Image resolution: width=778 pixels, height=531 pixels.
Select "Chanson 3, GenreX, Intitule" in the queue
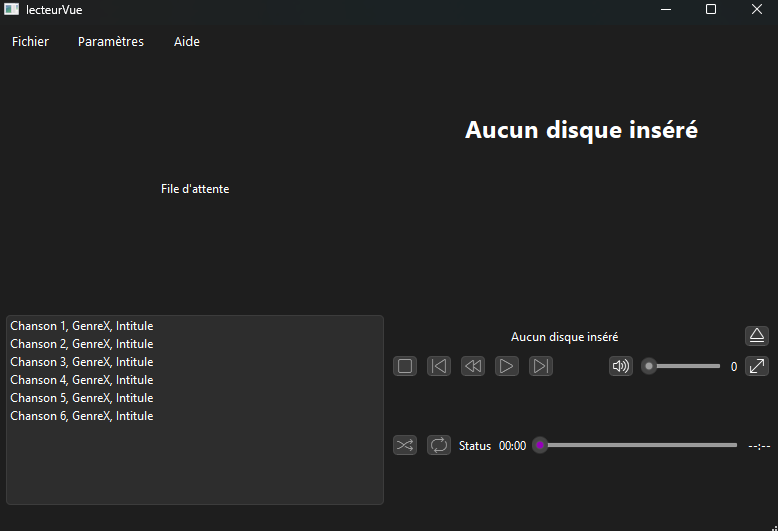pyautogui.click(x=194, y=362)
